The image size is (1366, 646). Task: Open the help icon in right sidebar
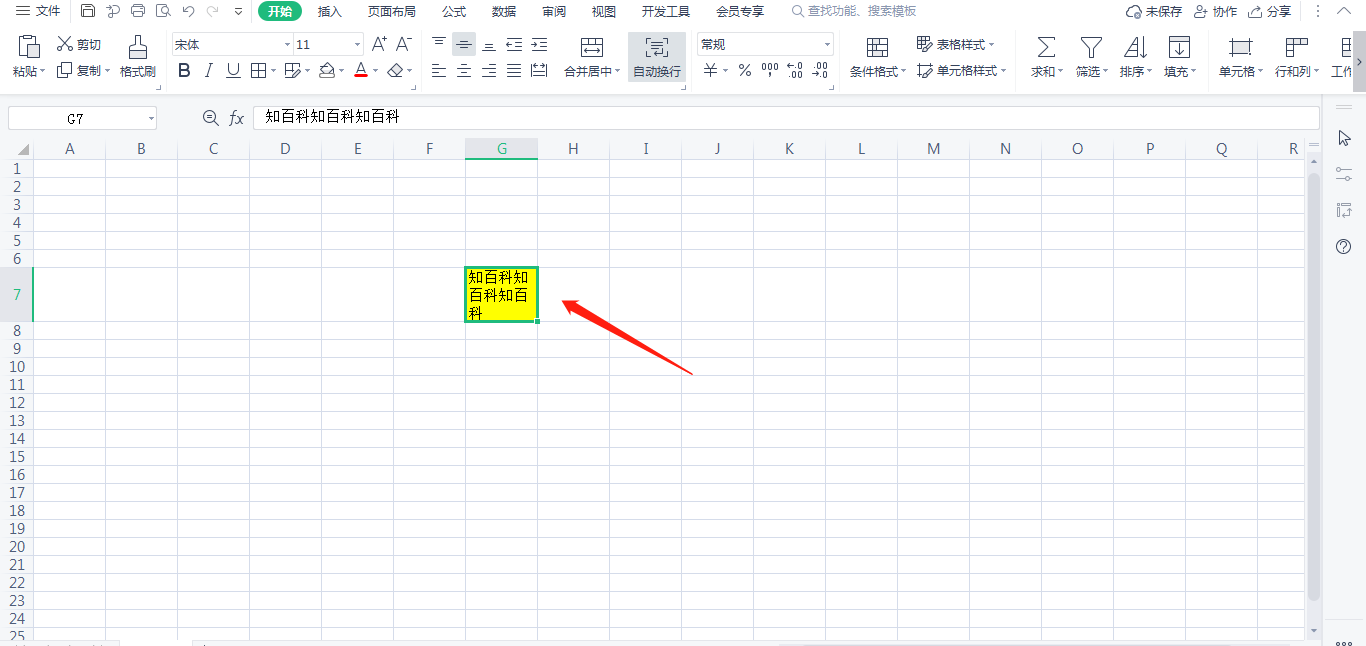(x=1344, y=246)
